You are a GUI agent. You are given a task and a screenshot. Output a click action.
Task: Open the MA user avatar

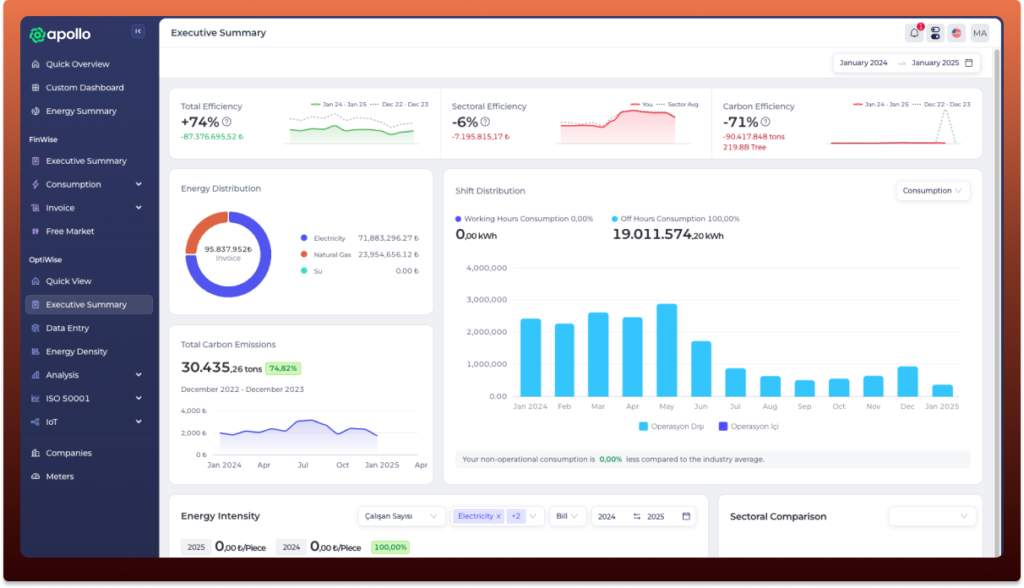(x=979, y=33)
